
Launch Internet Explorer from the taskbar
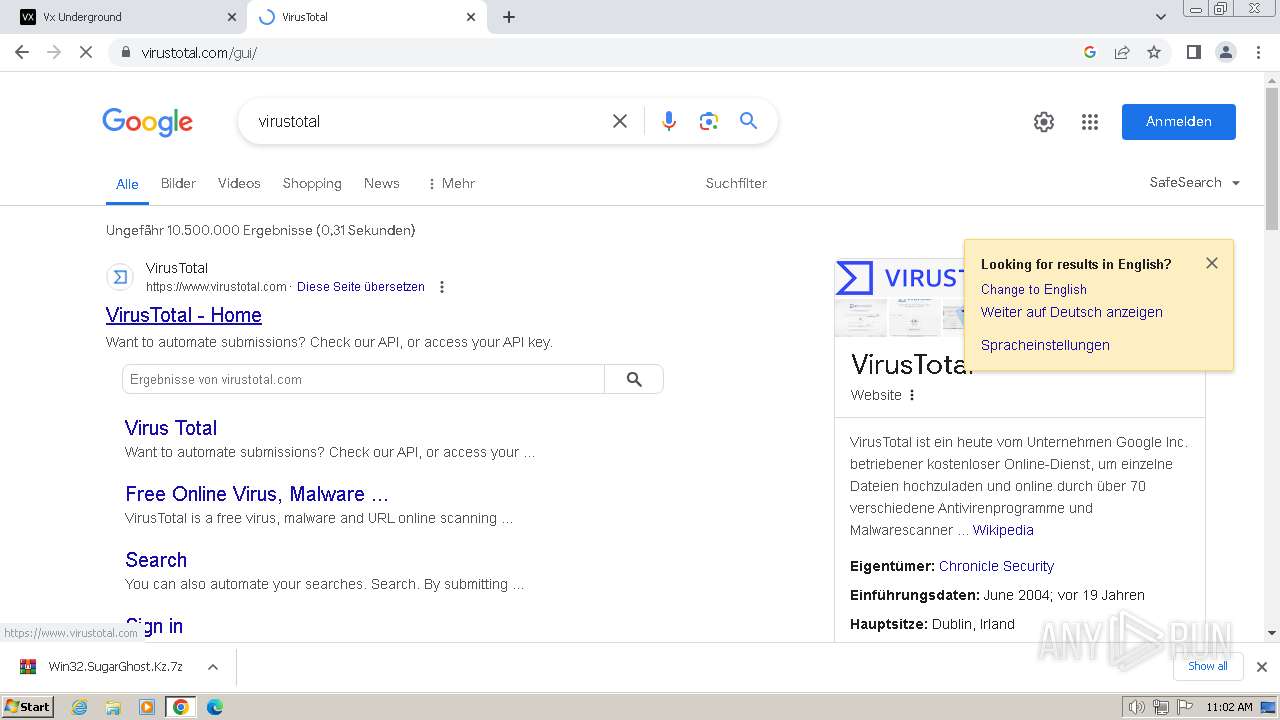pyautogui.click(x=80, y=707)
